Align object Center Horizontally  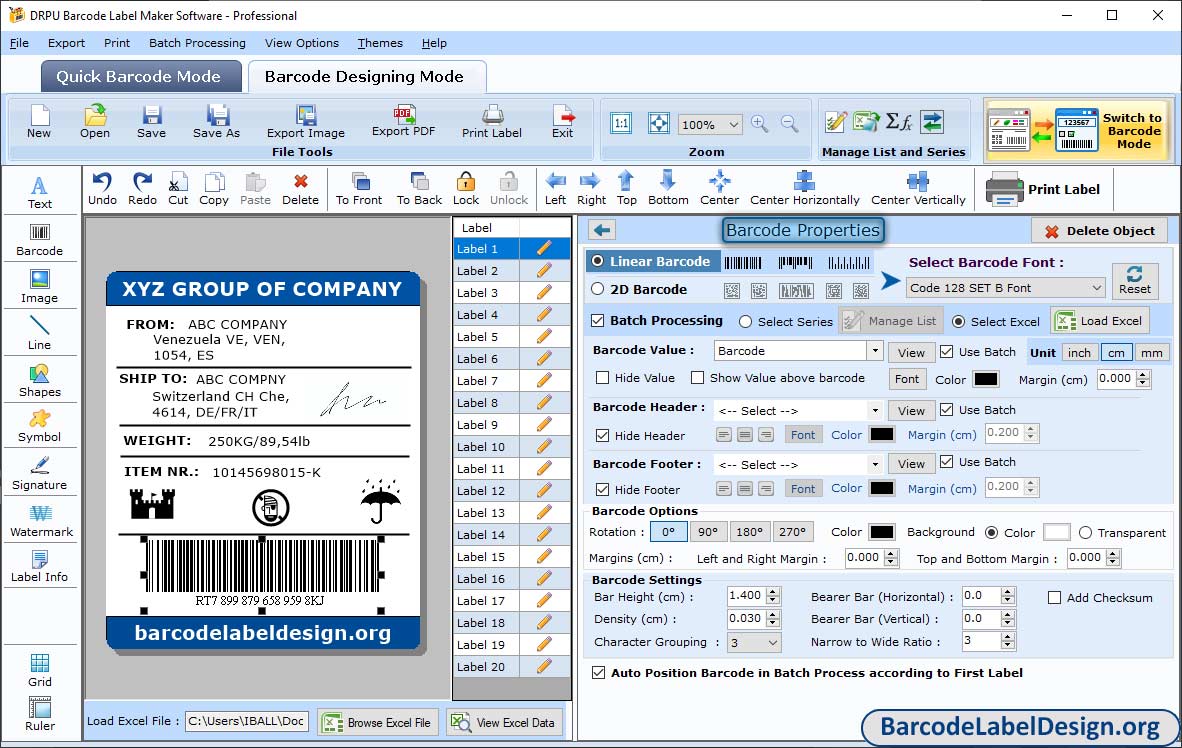coord(804,189)
